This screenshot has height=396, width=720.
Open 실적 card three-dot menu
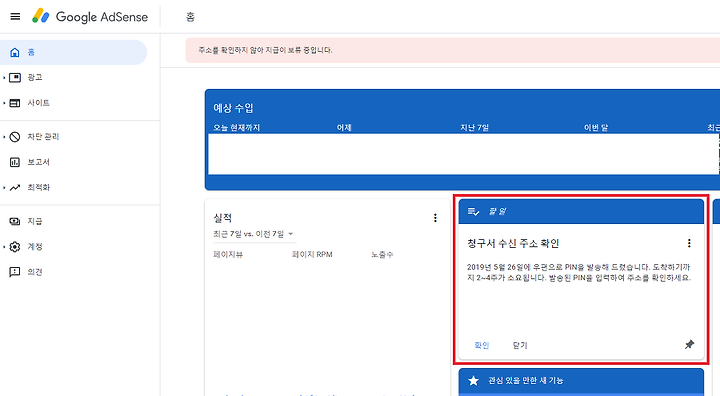pyautogui.click(x=435, y=218)
